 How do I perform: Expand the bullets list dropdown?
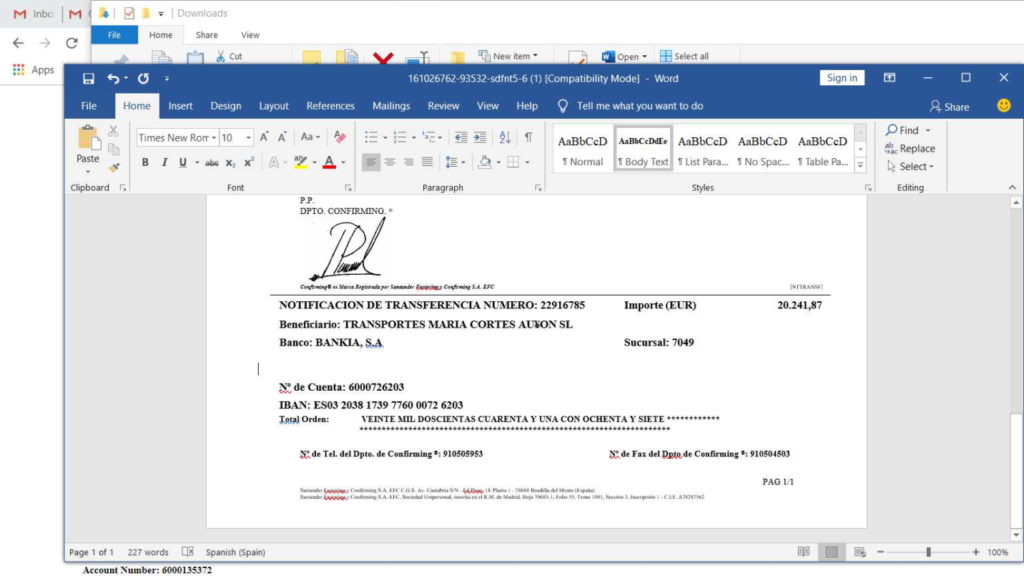pyautogui.click(x=385, y=138)
